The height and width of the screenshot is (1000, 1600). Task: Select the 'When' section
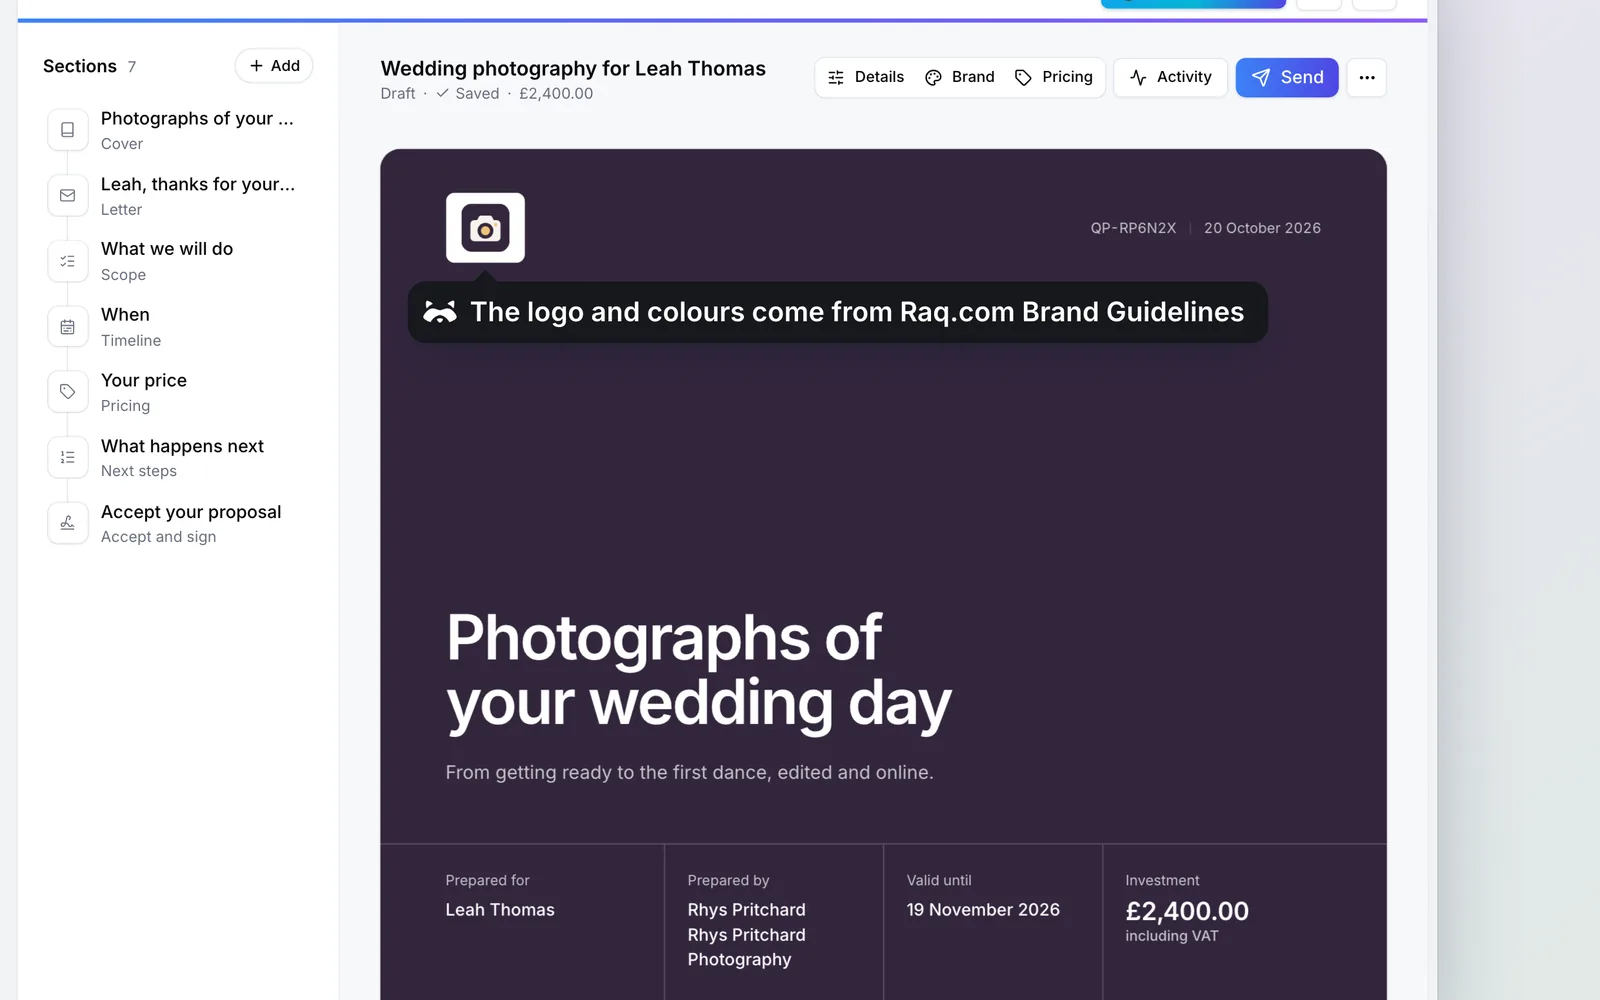click(x=178, y=327)
